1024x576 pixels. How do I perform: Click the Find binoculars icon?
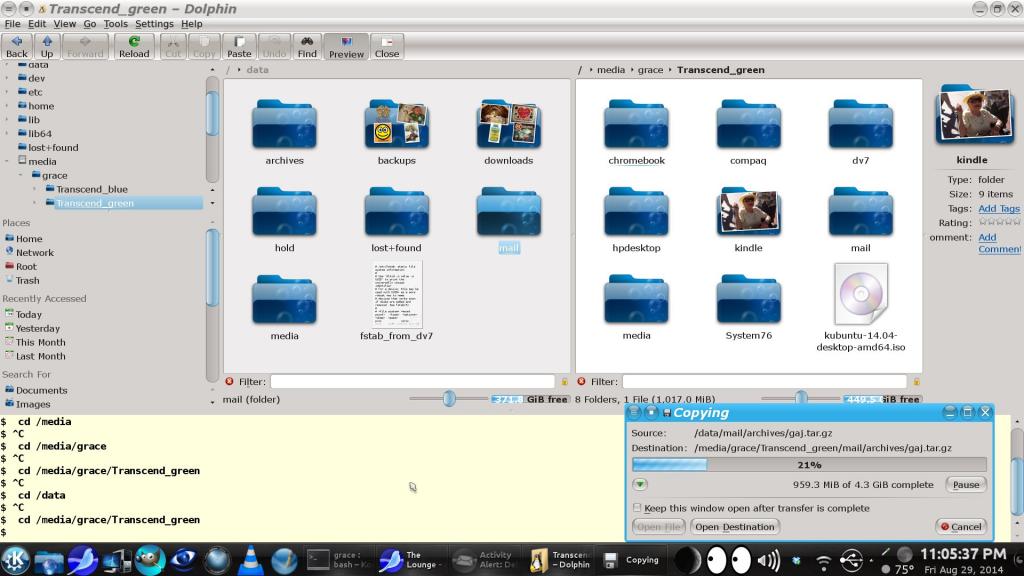[x=306, y=46]
